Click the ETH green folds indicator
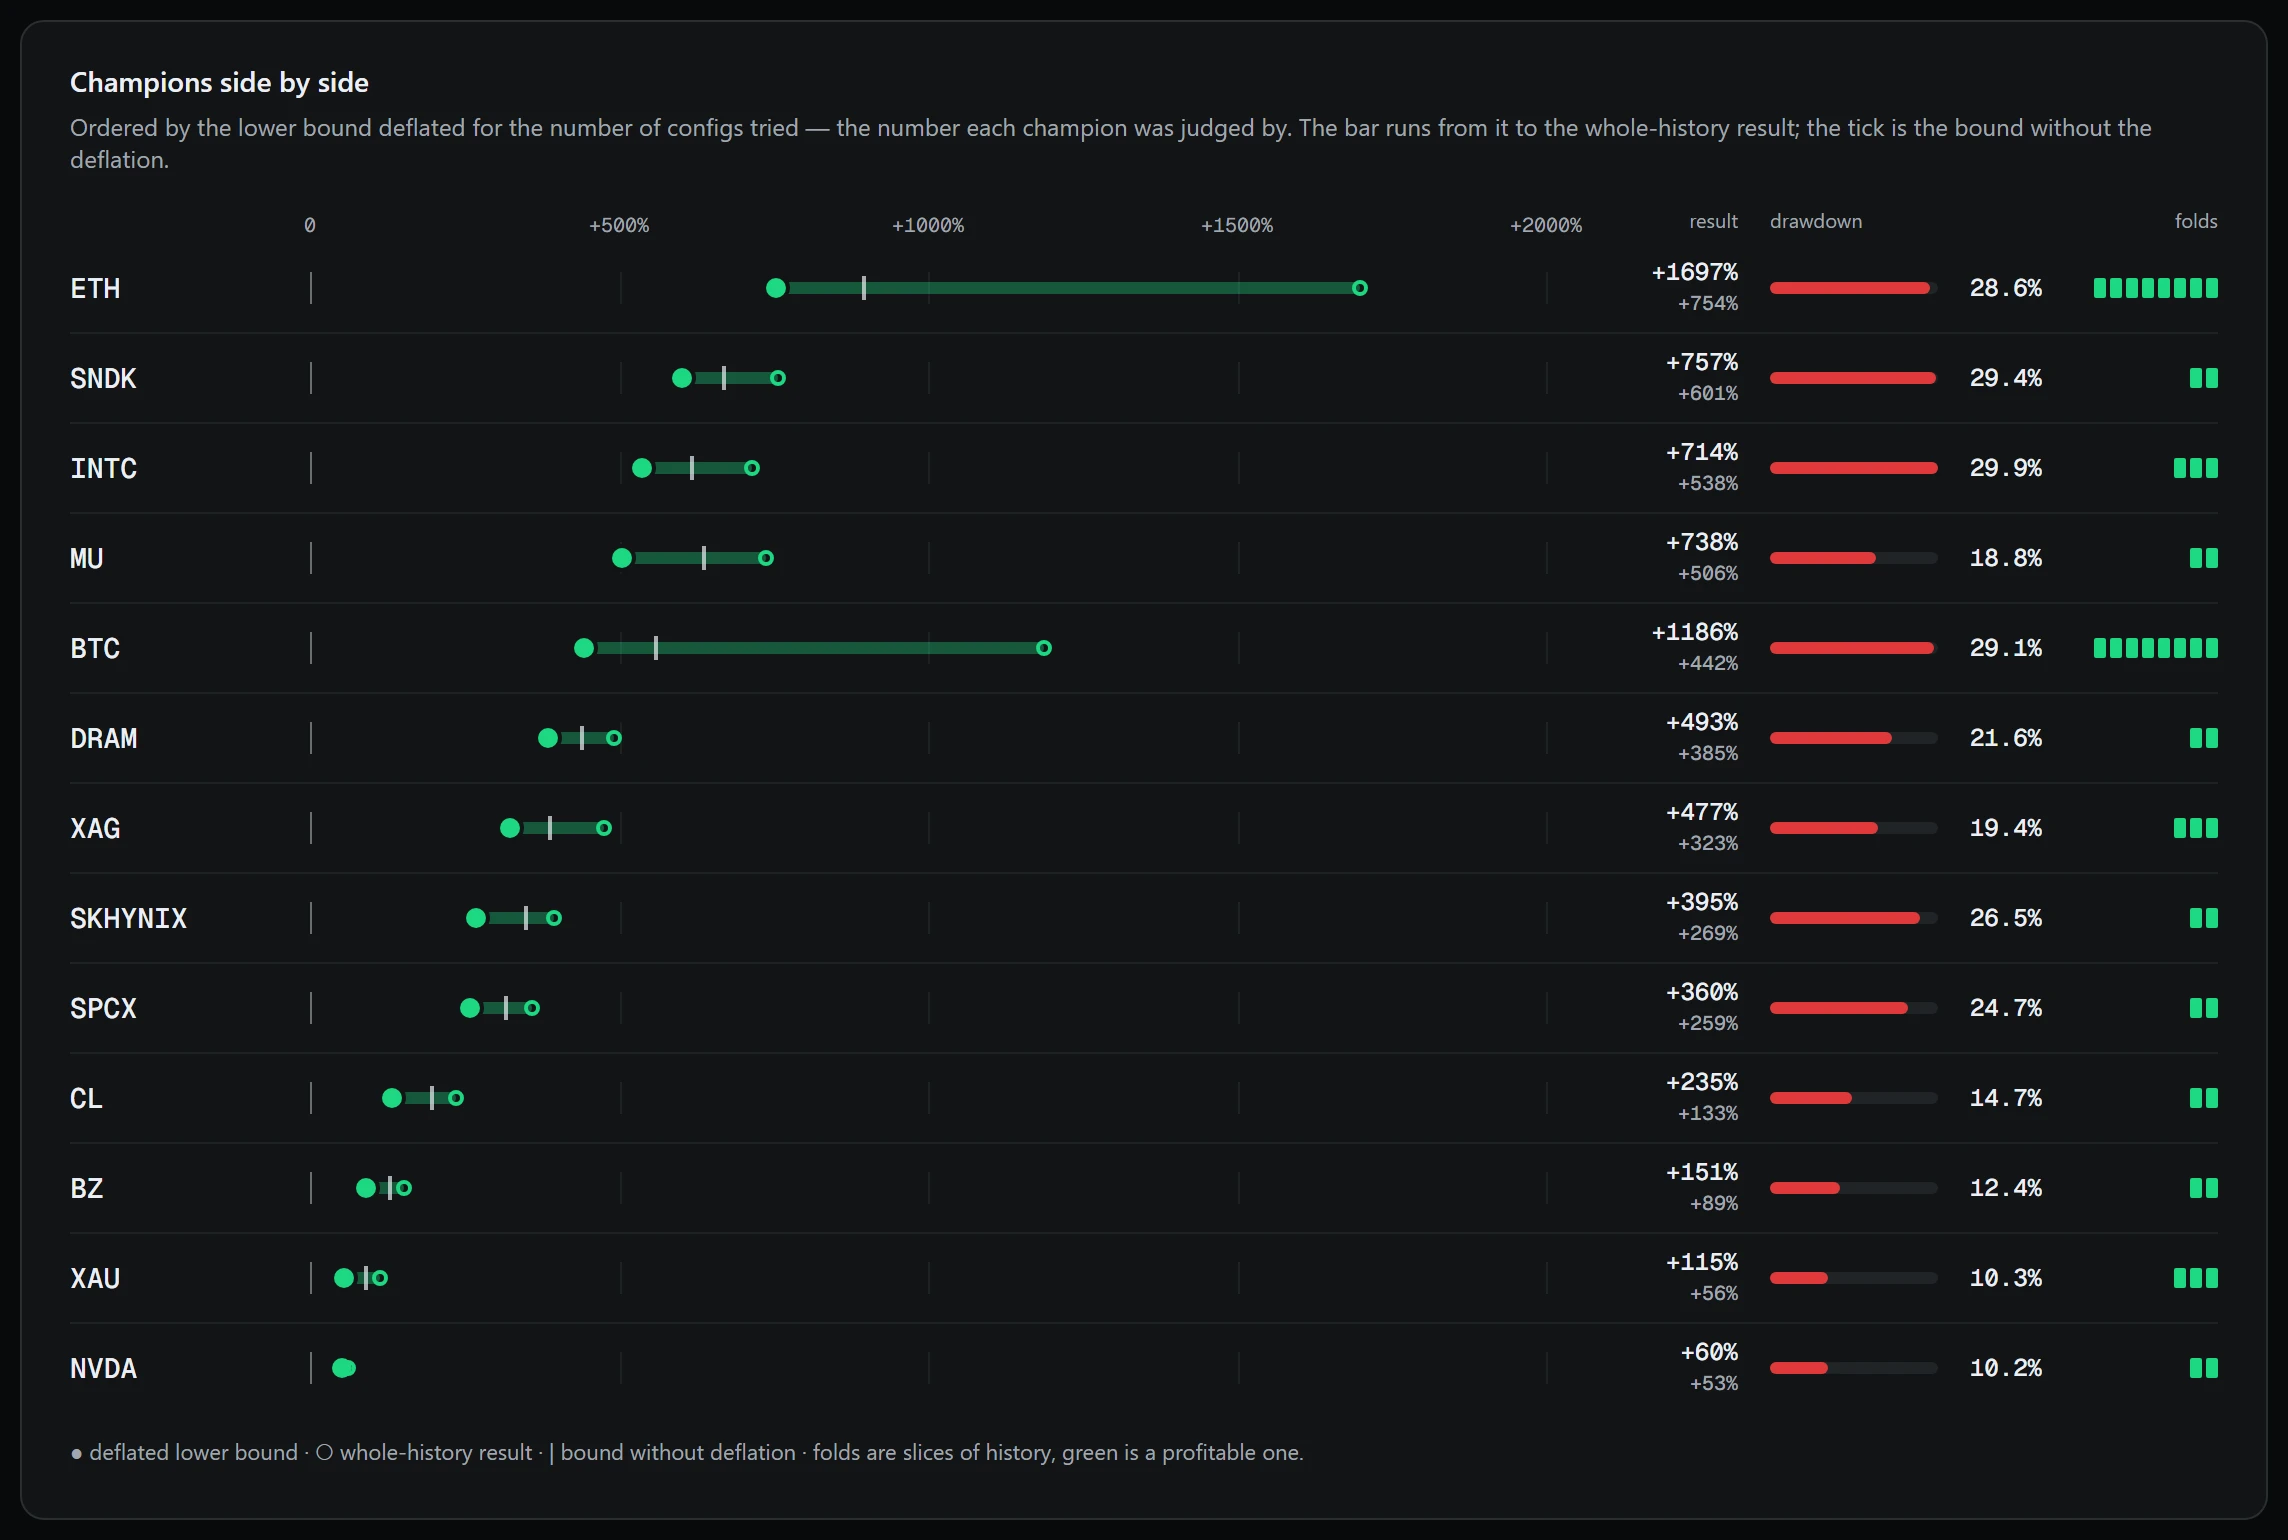Screen dimensions: 2288x1540 (x=2156, y=288)
